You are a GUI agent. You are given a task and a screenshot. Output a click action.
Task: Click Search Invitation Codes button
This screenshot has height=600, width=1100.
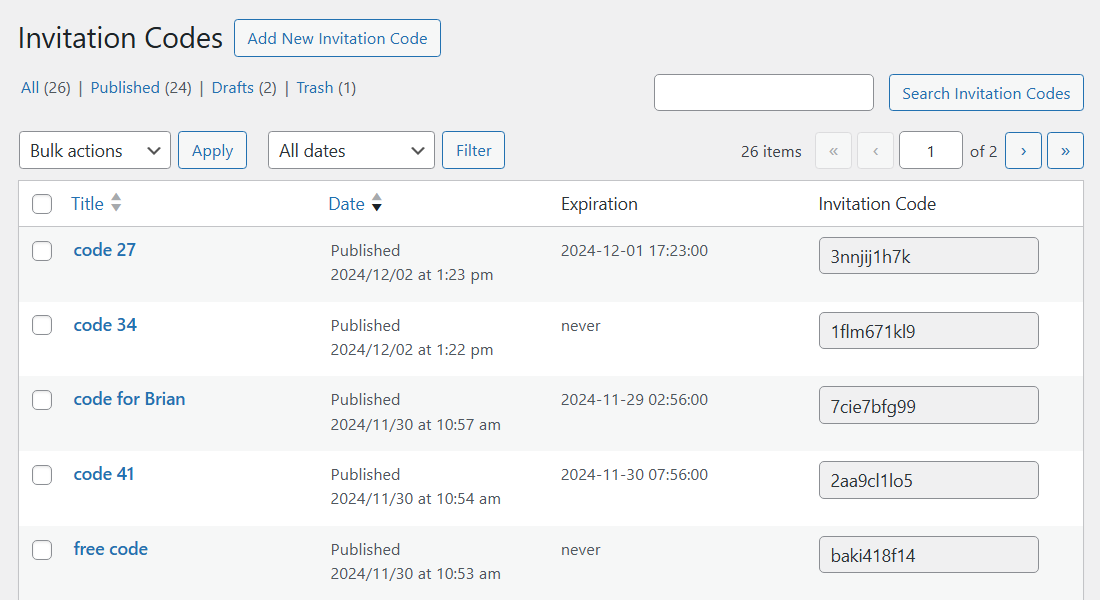pyautogui.click(x=986, y=93)
